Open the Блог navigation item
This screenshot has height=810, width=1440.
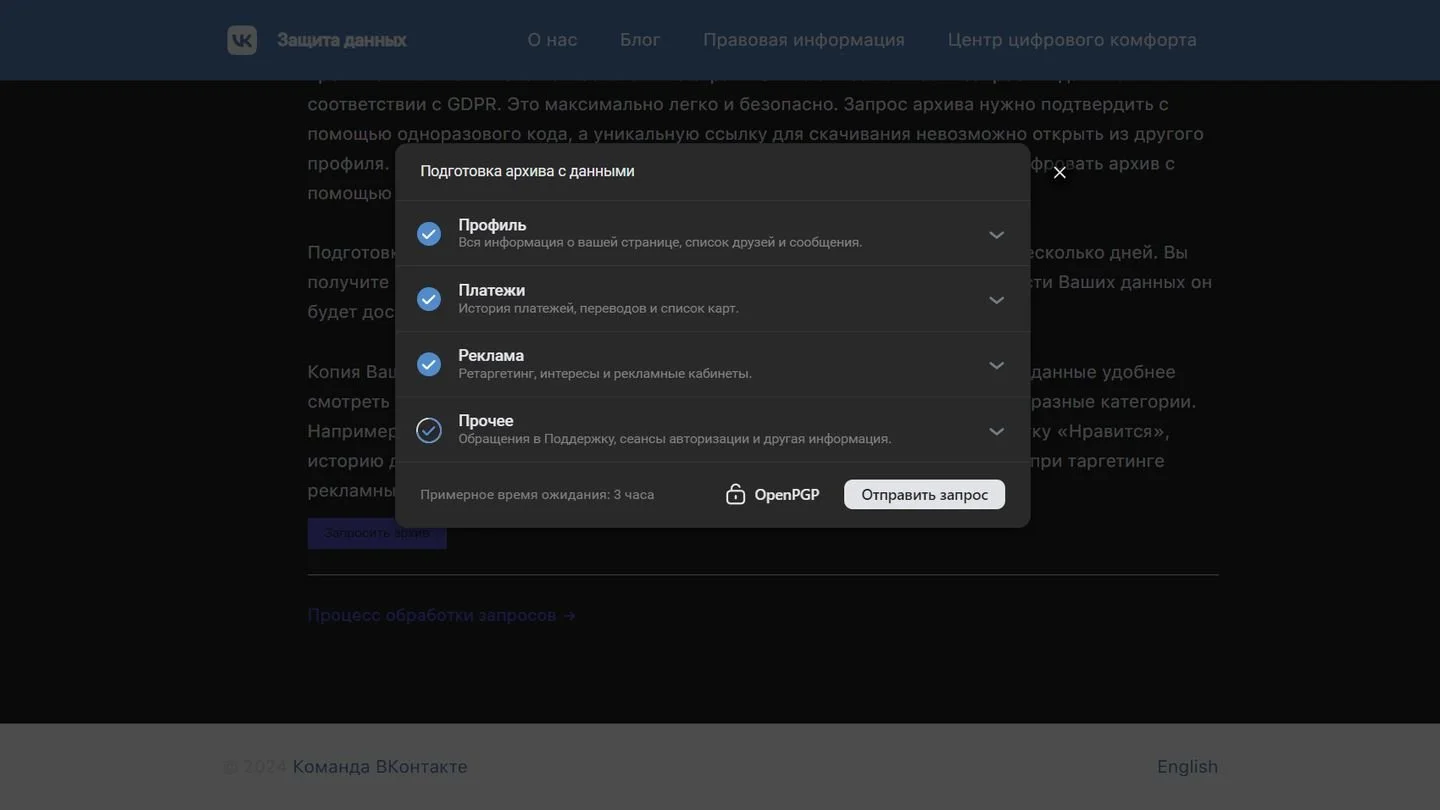coord(640,40)
